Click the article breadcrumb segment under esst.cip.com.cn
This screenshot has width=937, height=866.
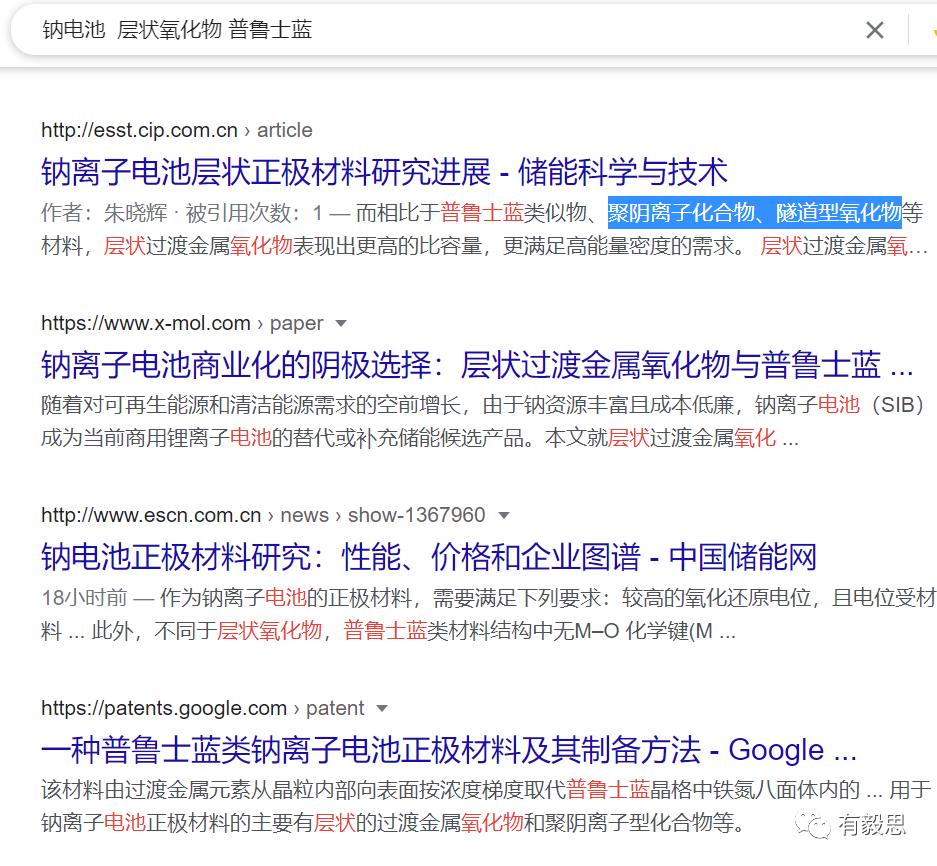coord(286,130)
